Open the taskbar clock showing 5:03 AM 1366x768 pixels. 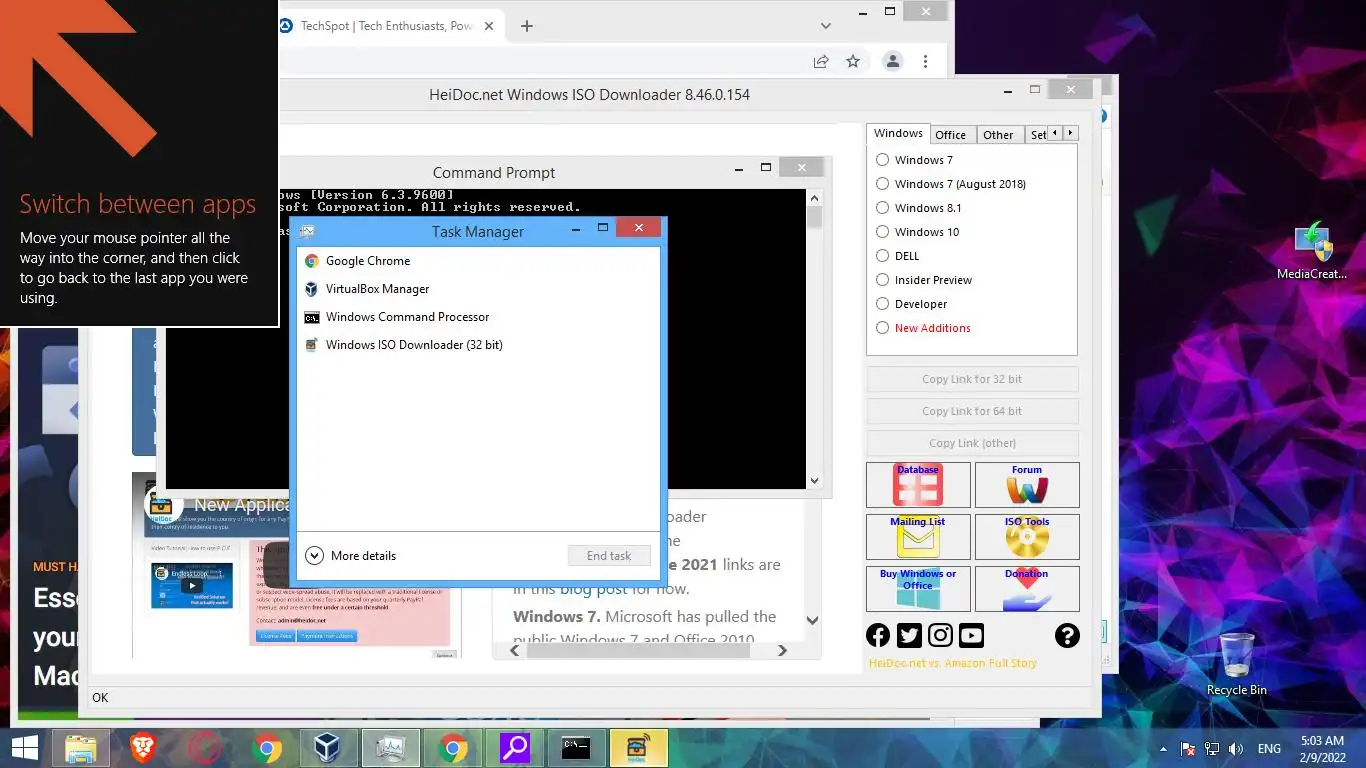[x=1322, y=748]
